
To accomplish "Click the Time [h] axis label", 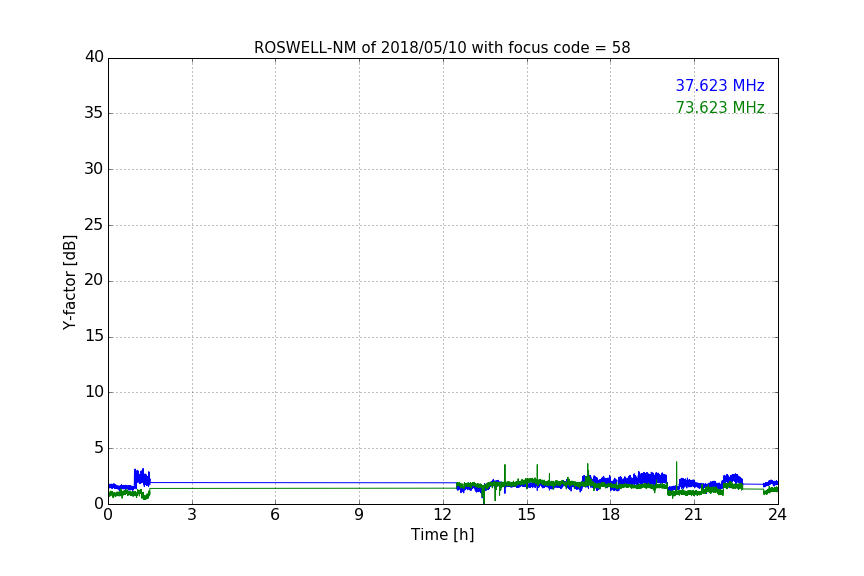I will [442, 535].
